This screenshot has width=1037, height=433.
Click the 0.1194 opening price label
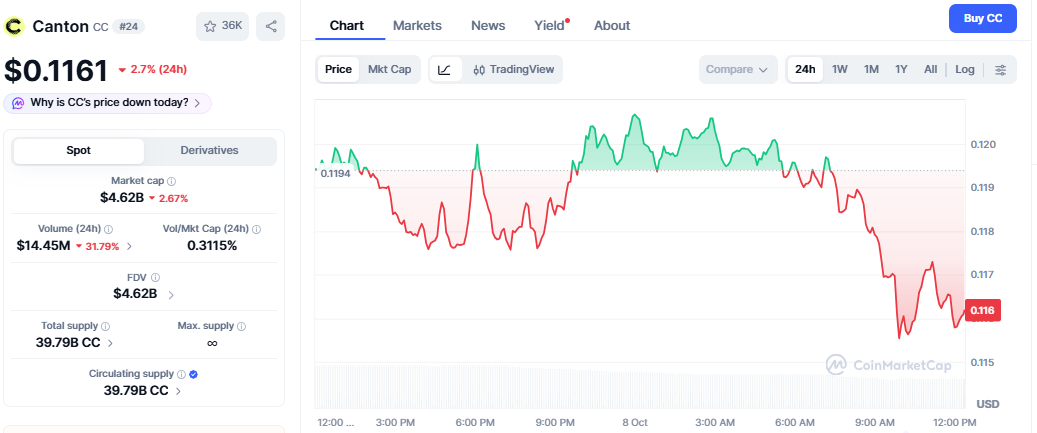[335, 173]
